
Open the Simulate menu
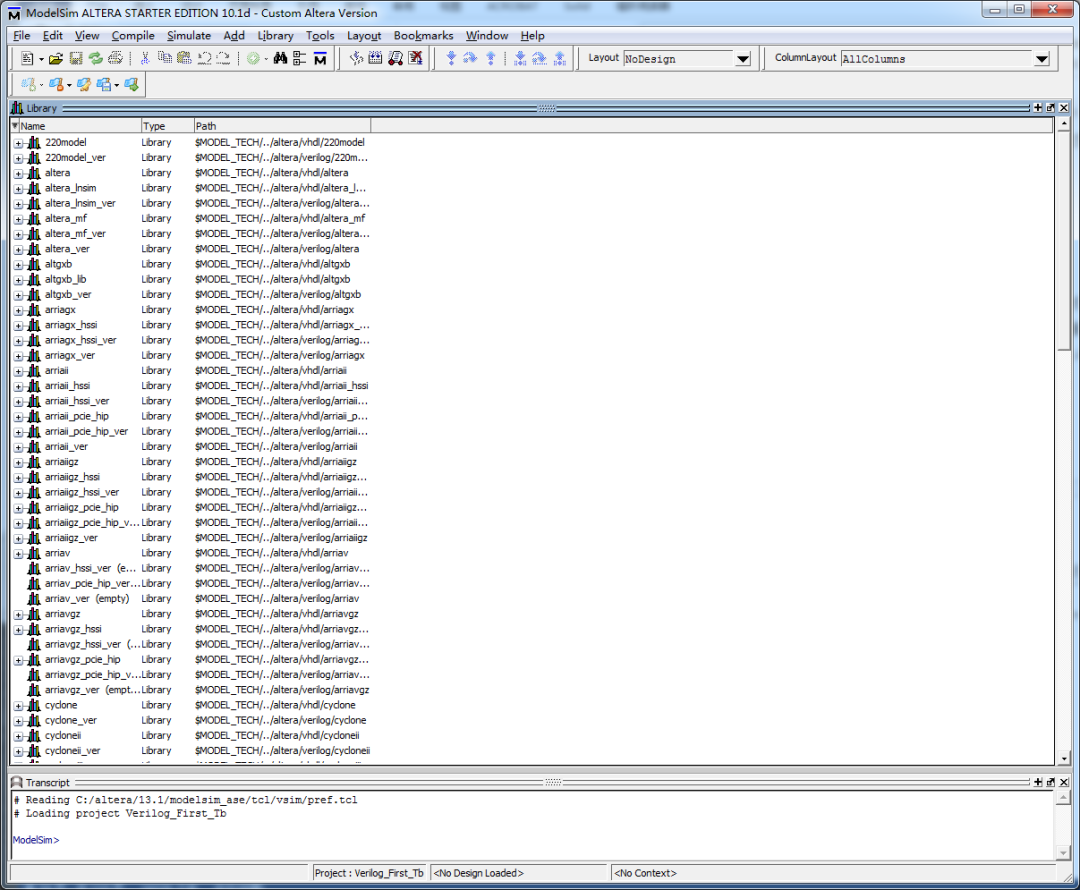pos(189,35)
